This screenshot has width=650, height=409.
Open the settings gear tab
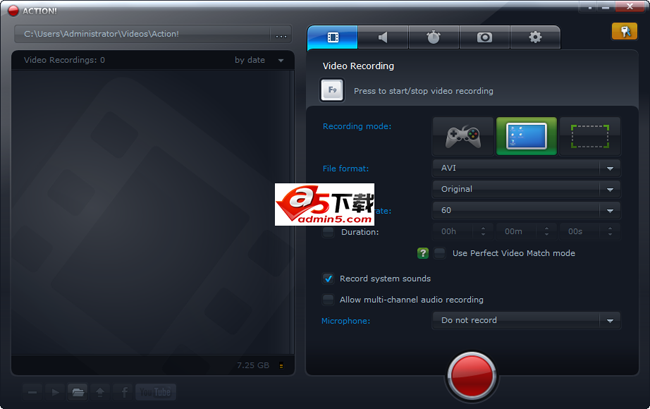(535, 37)
